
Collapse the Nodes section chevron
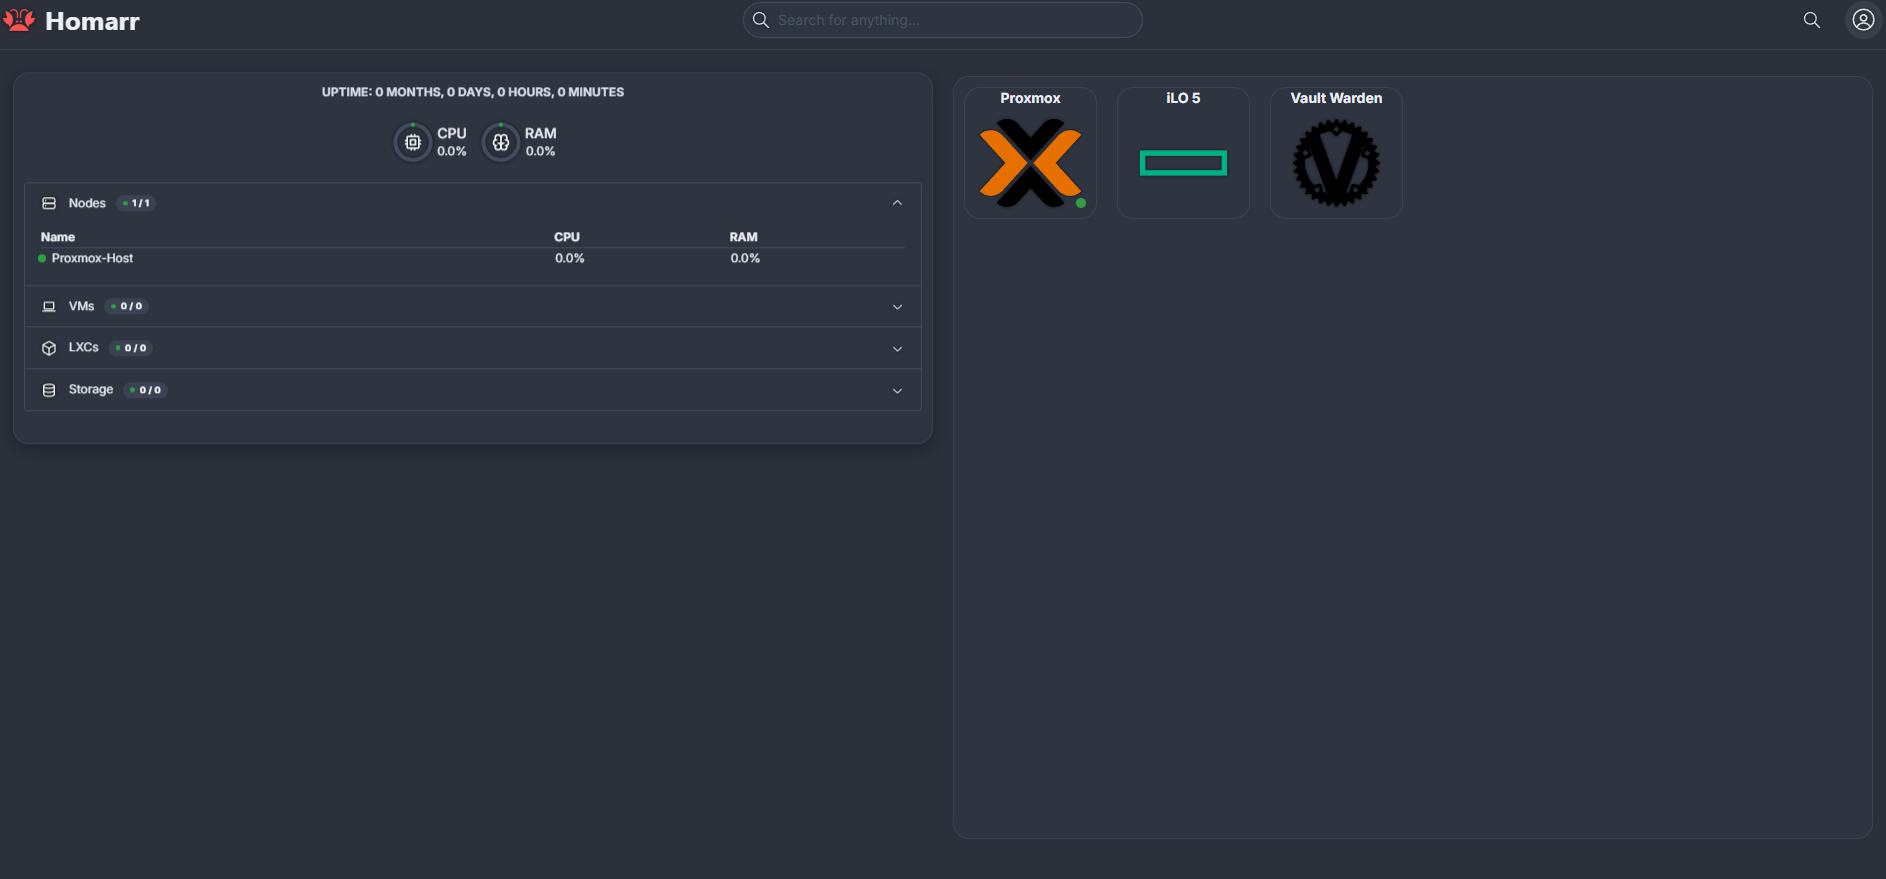click(x=897, y=203)
